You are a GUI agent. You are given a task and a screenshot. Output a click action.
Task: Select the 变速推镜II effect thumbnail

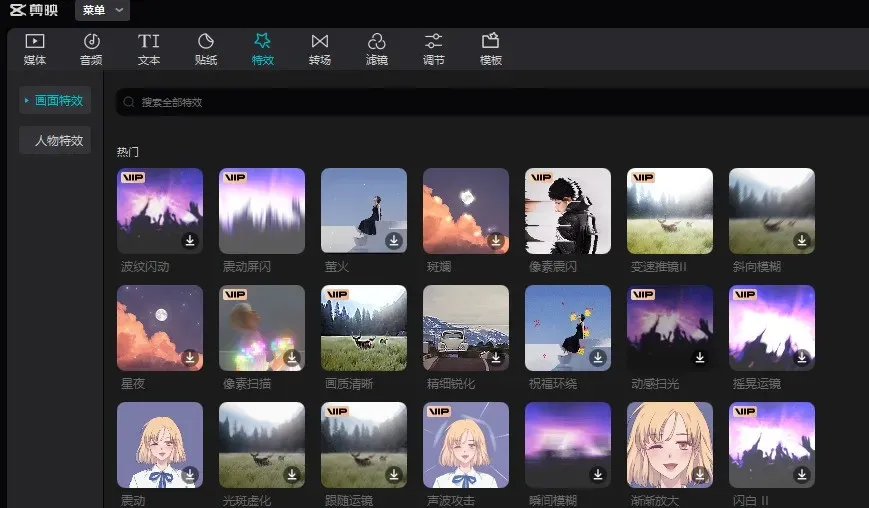(x=670, y=211)
